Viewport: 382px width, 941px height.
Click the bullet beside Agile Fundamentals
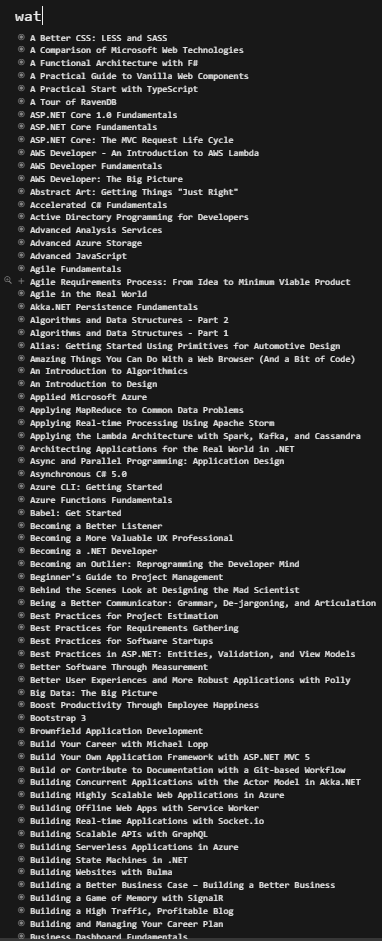pyautogui.click(x=22, y=268)
